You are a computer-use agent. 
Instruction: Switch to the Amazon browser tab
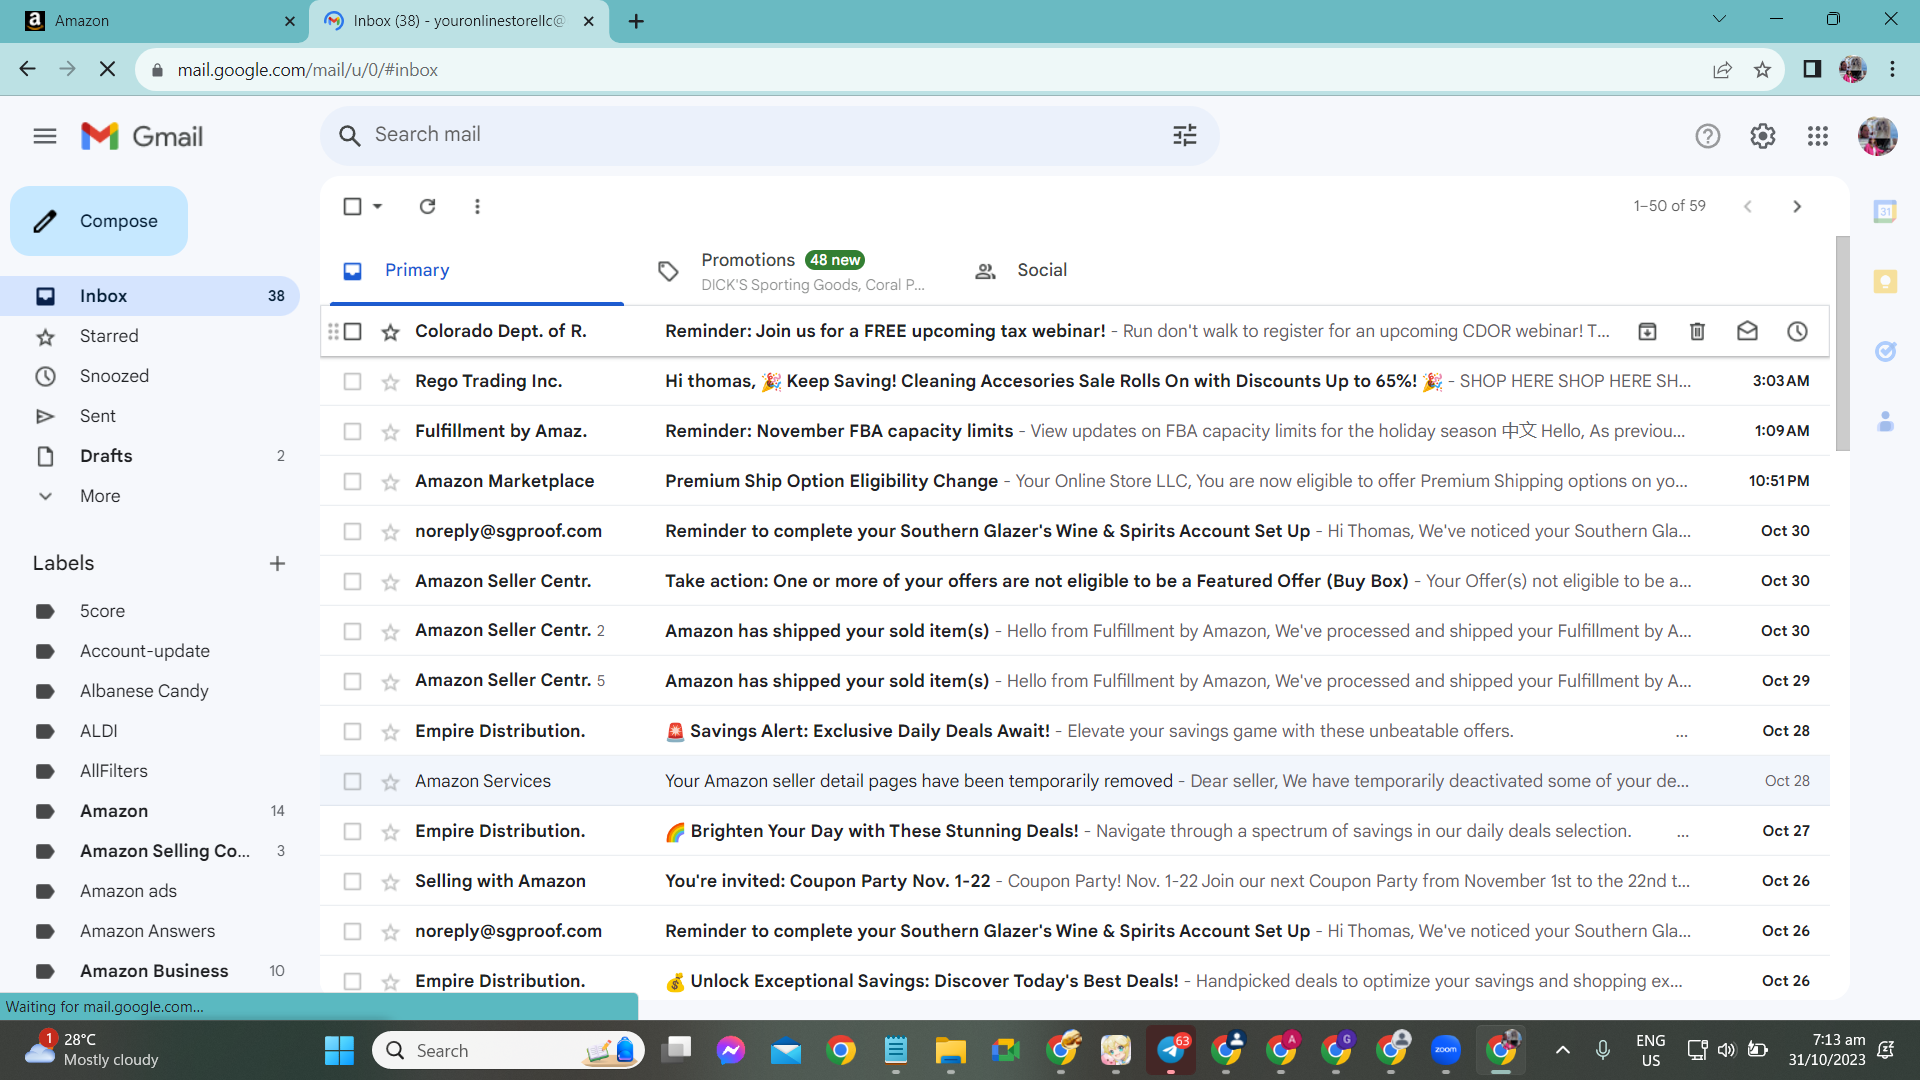click(155, 21)
